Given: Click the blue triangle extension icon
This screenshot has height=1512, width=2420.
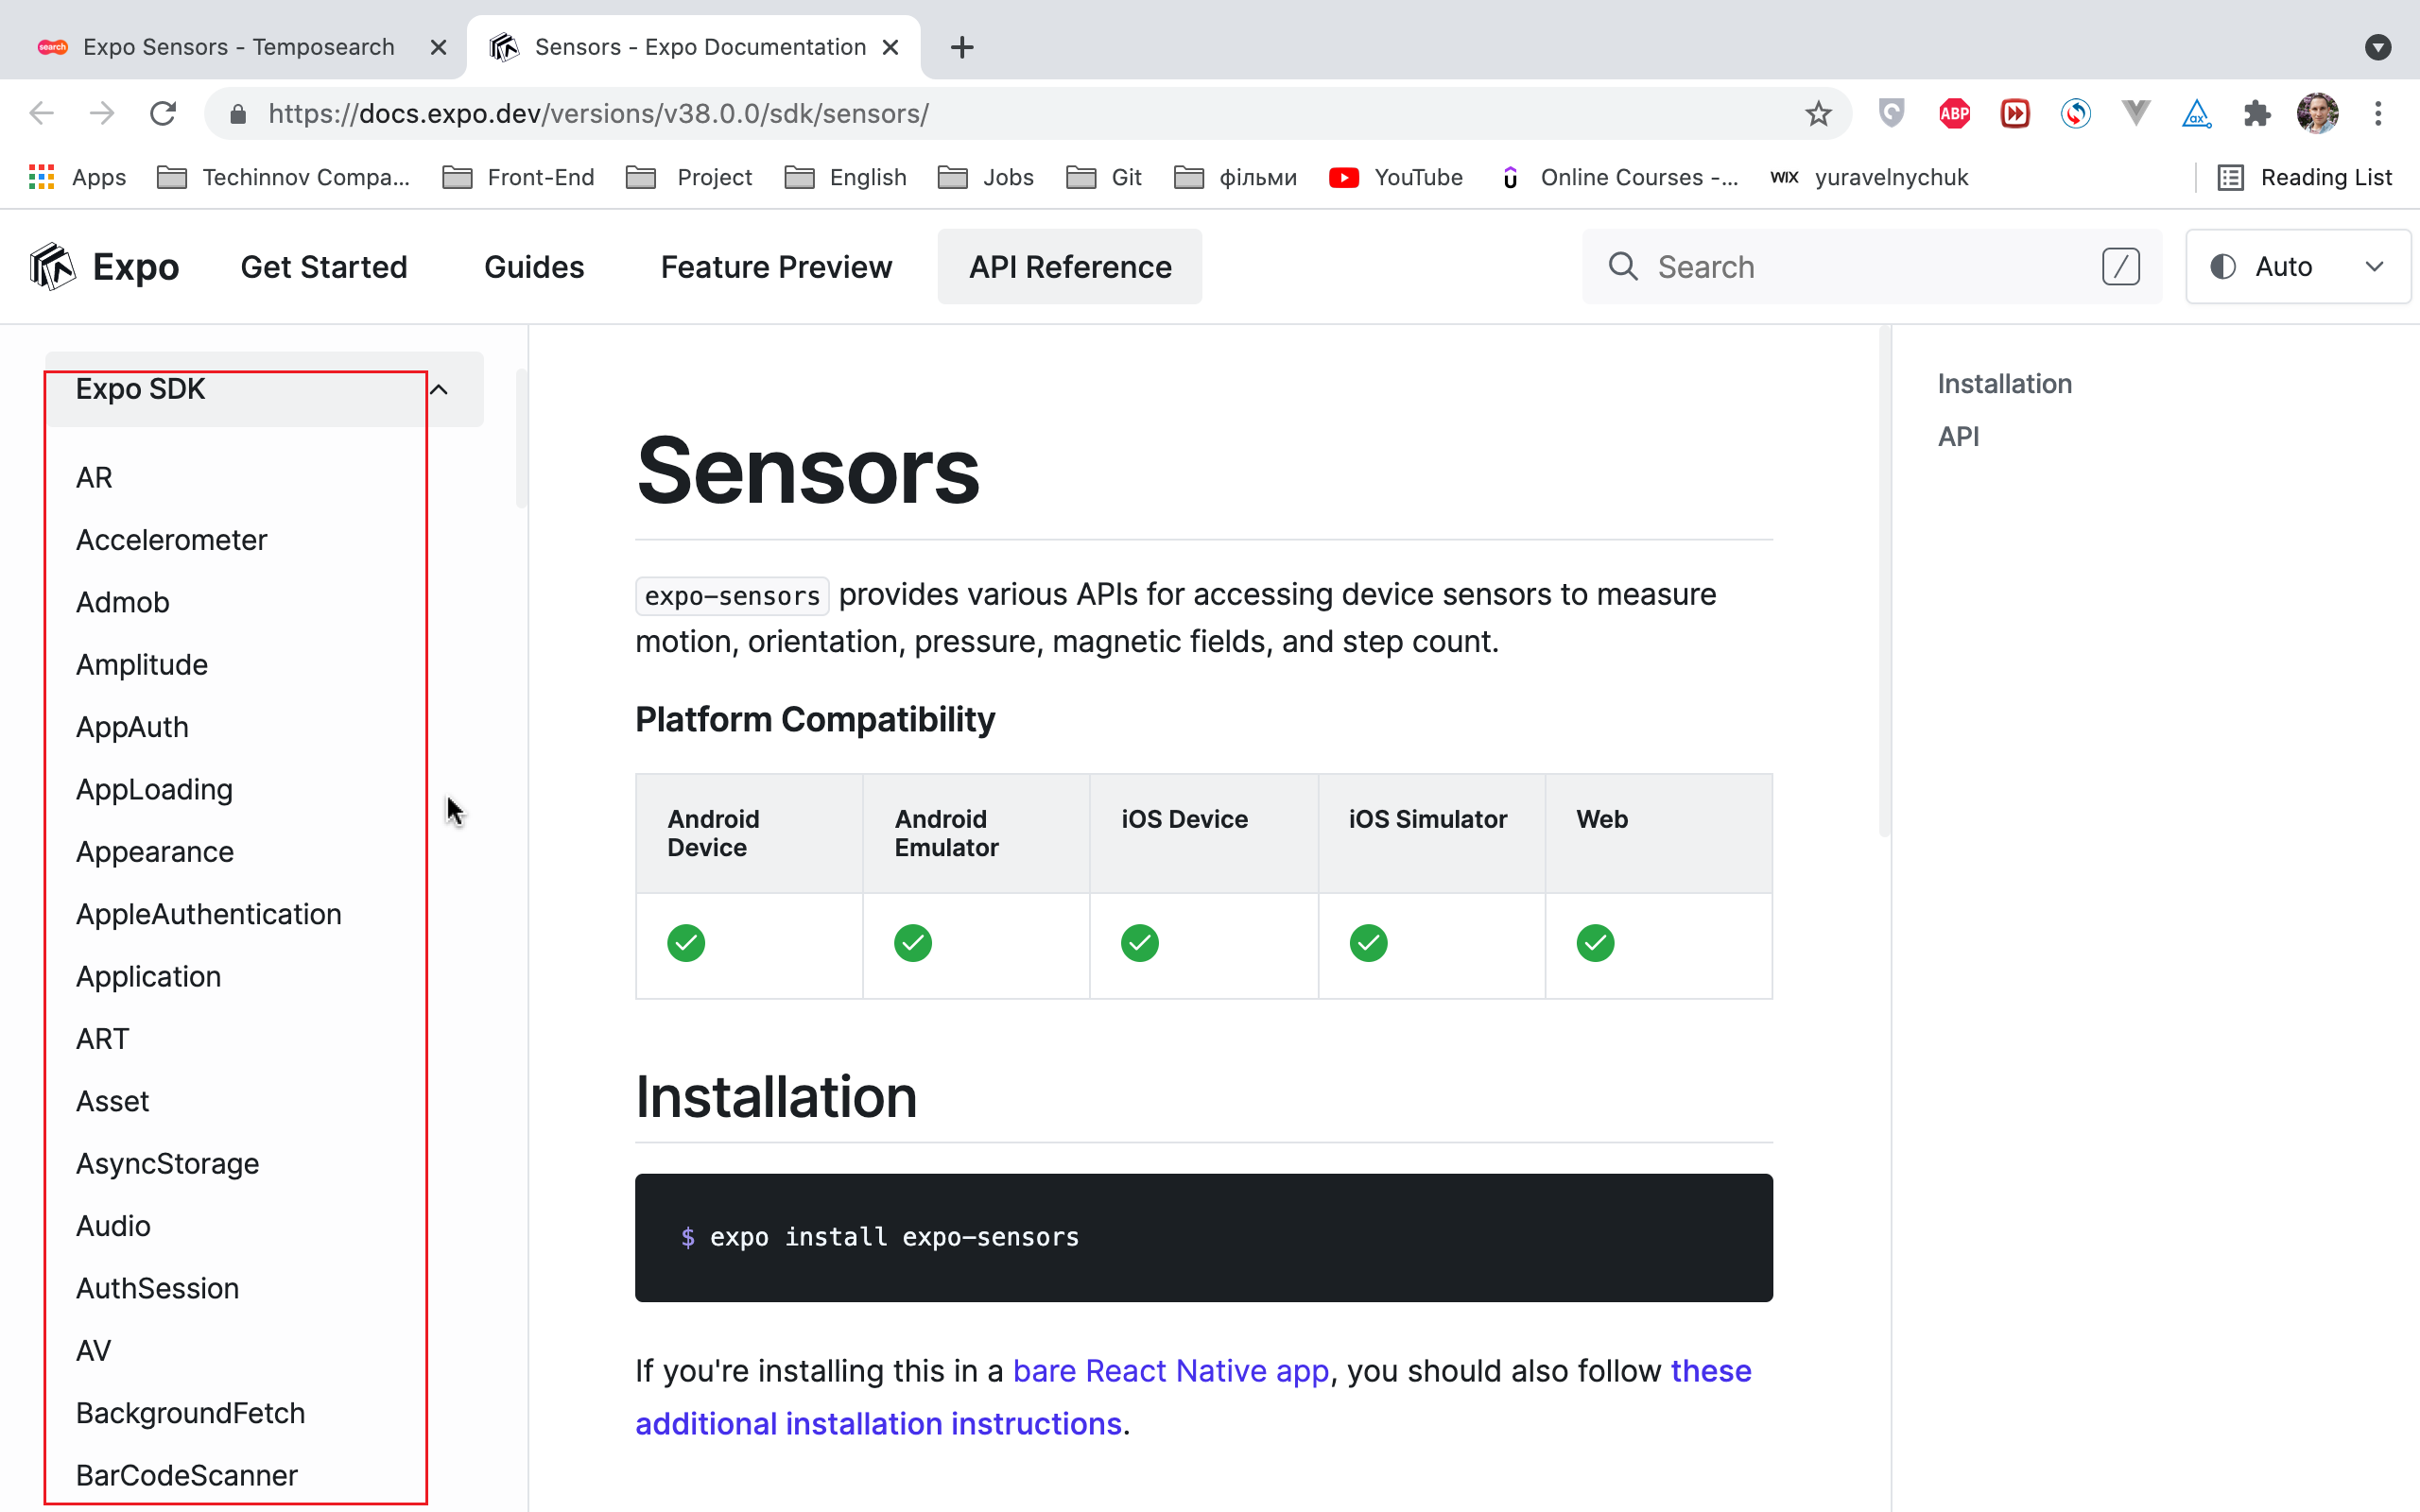Looking at the screenshot, I should coord(2196,113).
